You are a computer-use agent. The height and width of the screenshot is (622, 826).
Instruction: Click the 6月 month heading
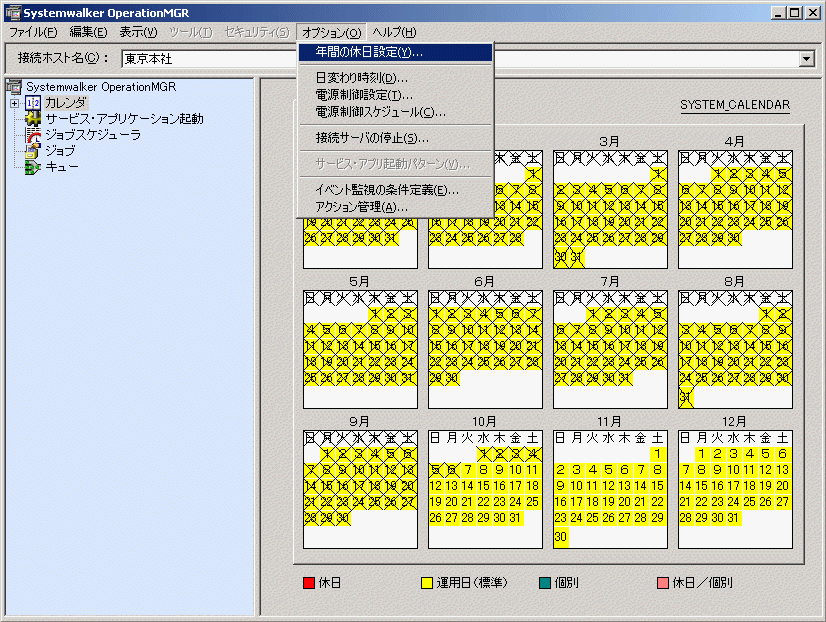[x=484, y=282]
